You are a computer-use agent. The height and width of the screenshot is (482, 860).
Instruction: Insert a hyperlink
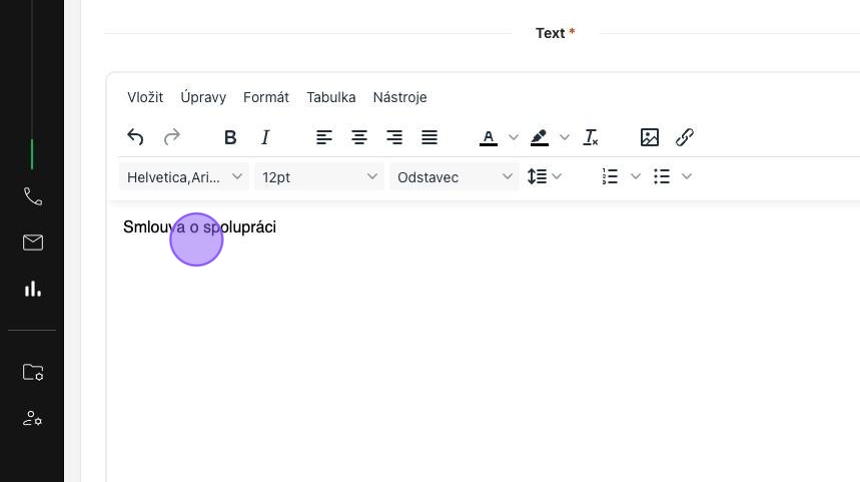(x=684, y=137)
